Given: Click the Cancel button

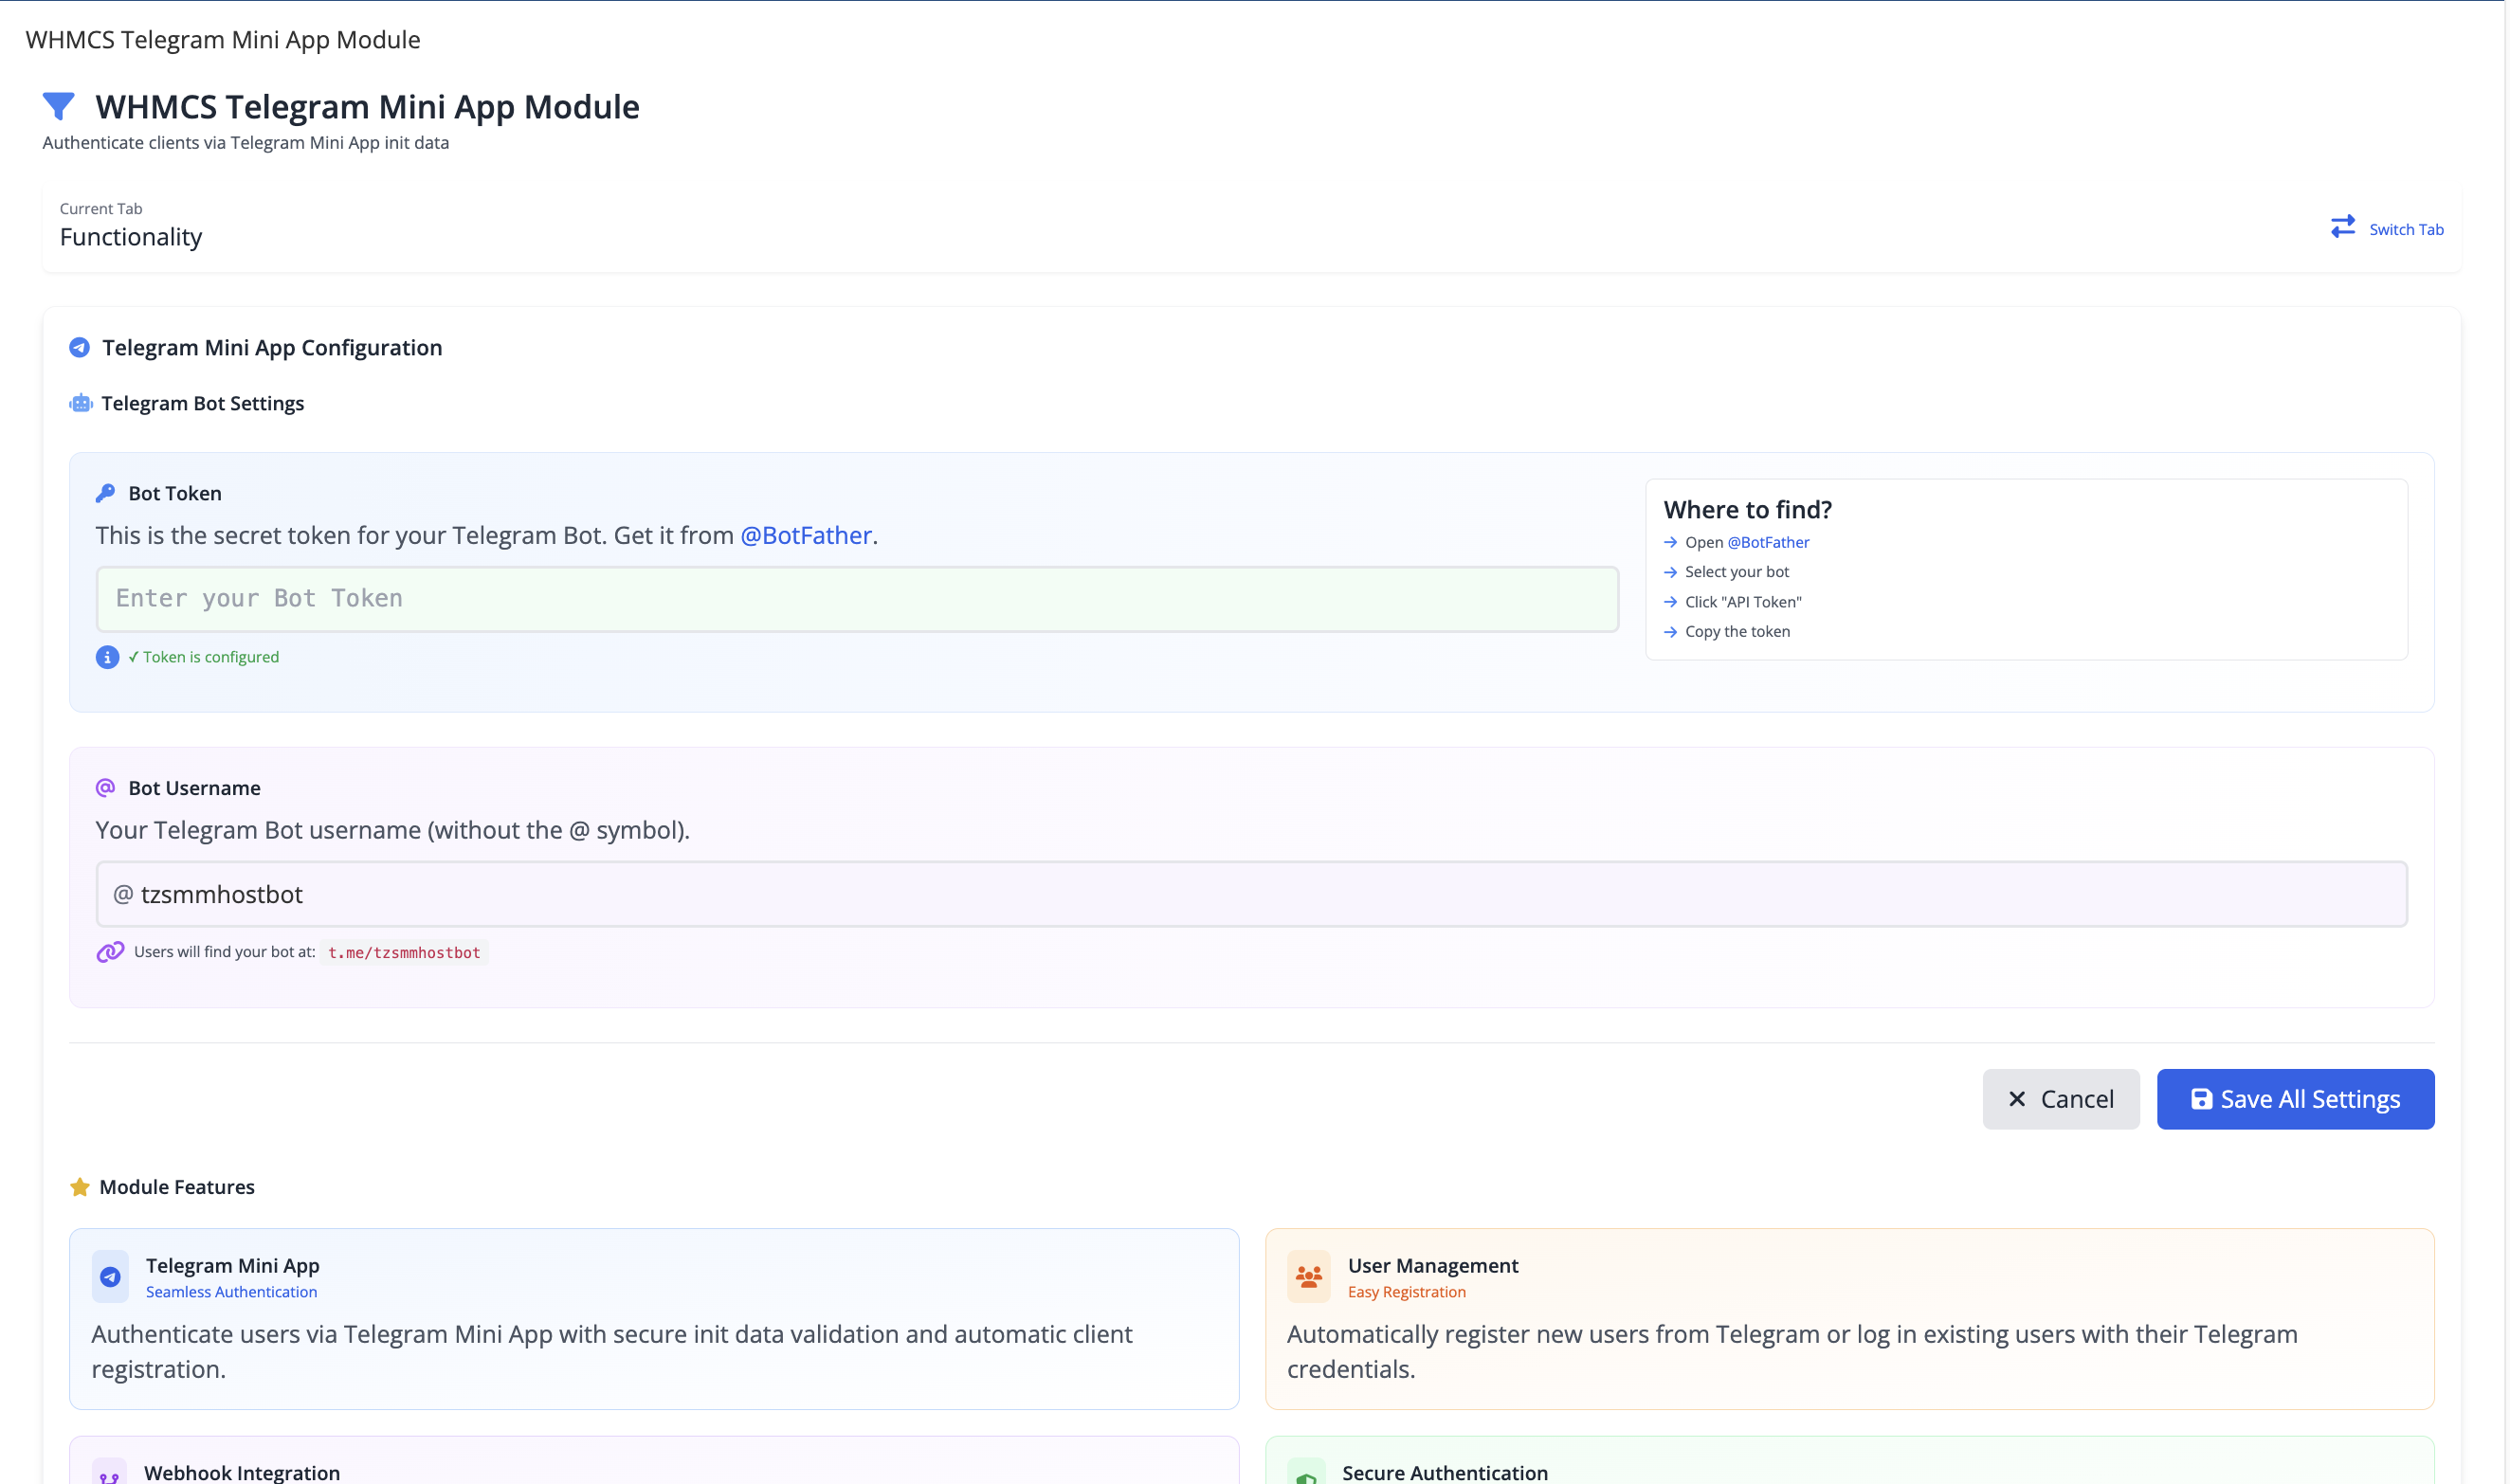Looking at the screenshot, I should point(2061,1098).
